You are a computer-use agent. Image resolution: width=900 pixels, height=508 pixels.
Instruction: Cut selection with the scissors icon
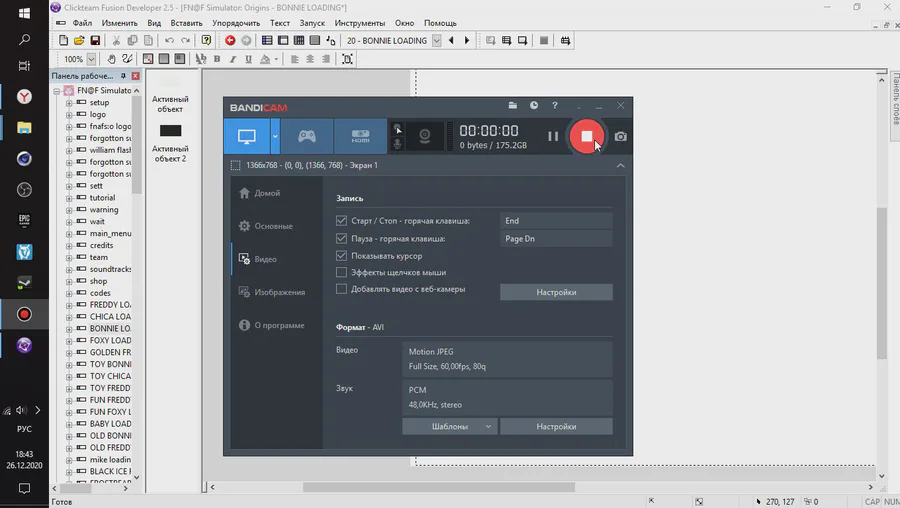(116, 41)
